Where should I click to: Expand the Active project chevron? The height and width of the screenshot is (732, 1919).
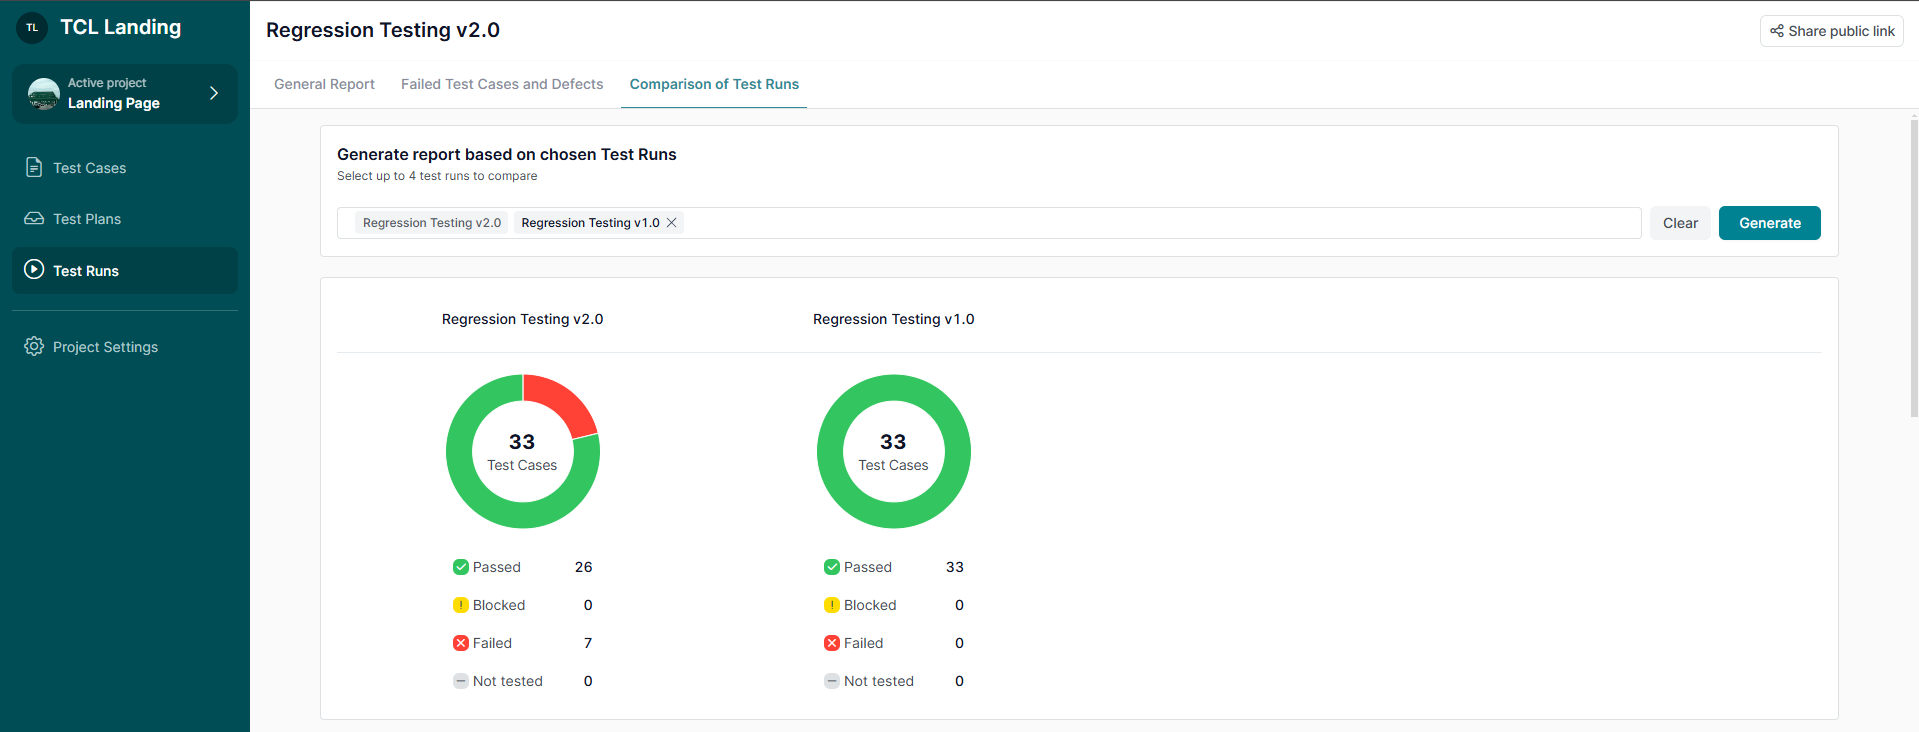(213, 93)
